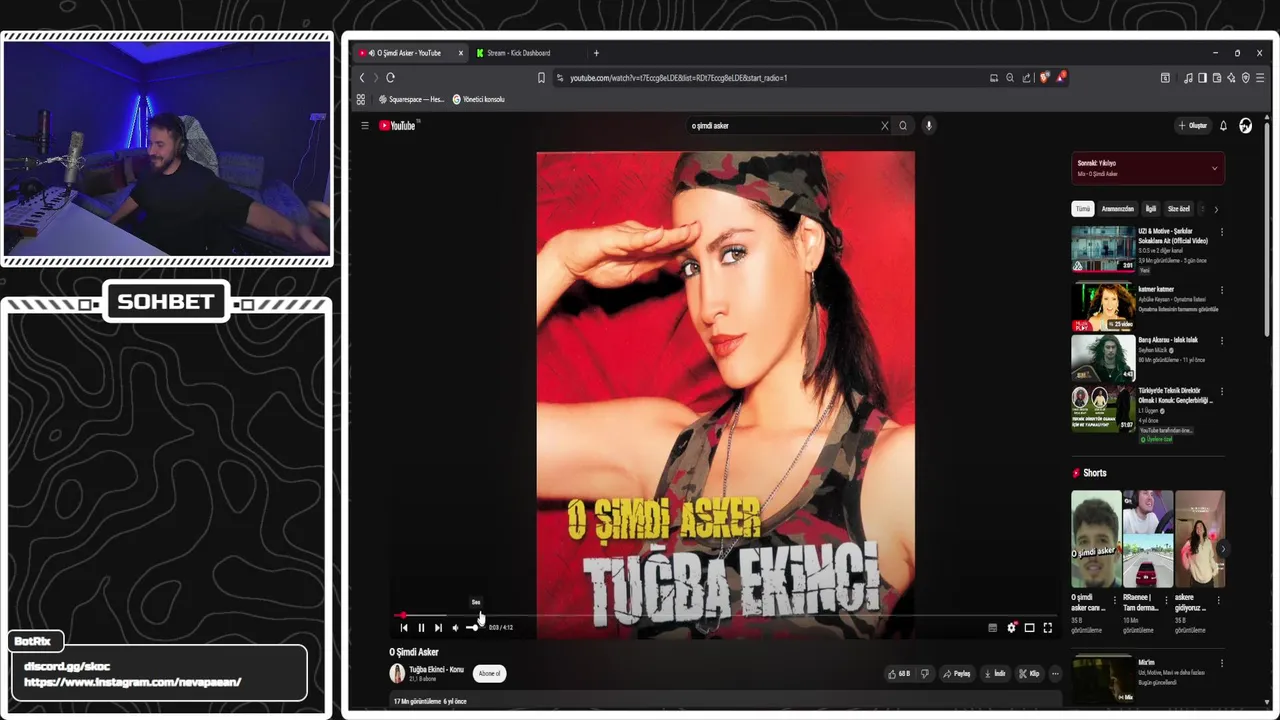This screenshot has height=720, width=1280.
Task: Pause the playing video
Action: [421, 628]
